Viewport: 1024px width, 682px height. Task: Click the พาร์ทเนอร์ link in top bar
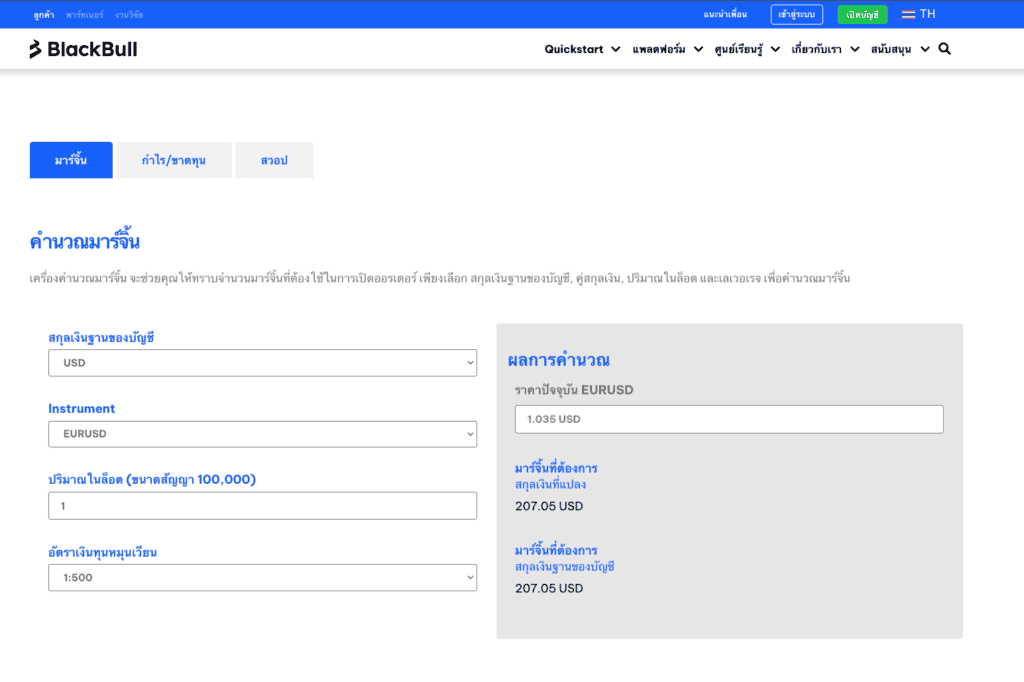click(82, 15)
